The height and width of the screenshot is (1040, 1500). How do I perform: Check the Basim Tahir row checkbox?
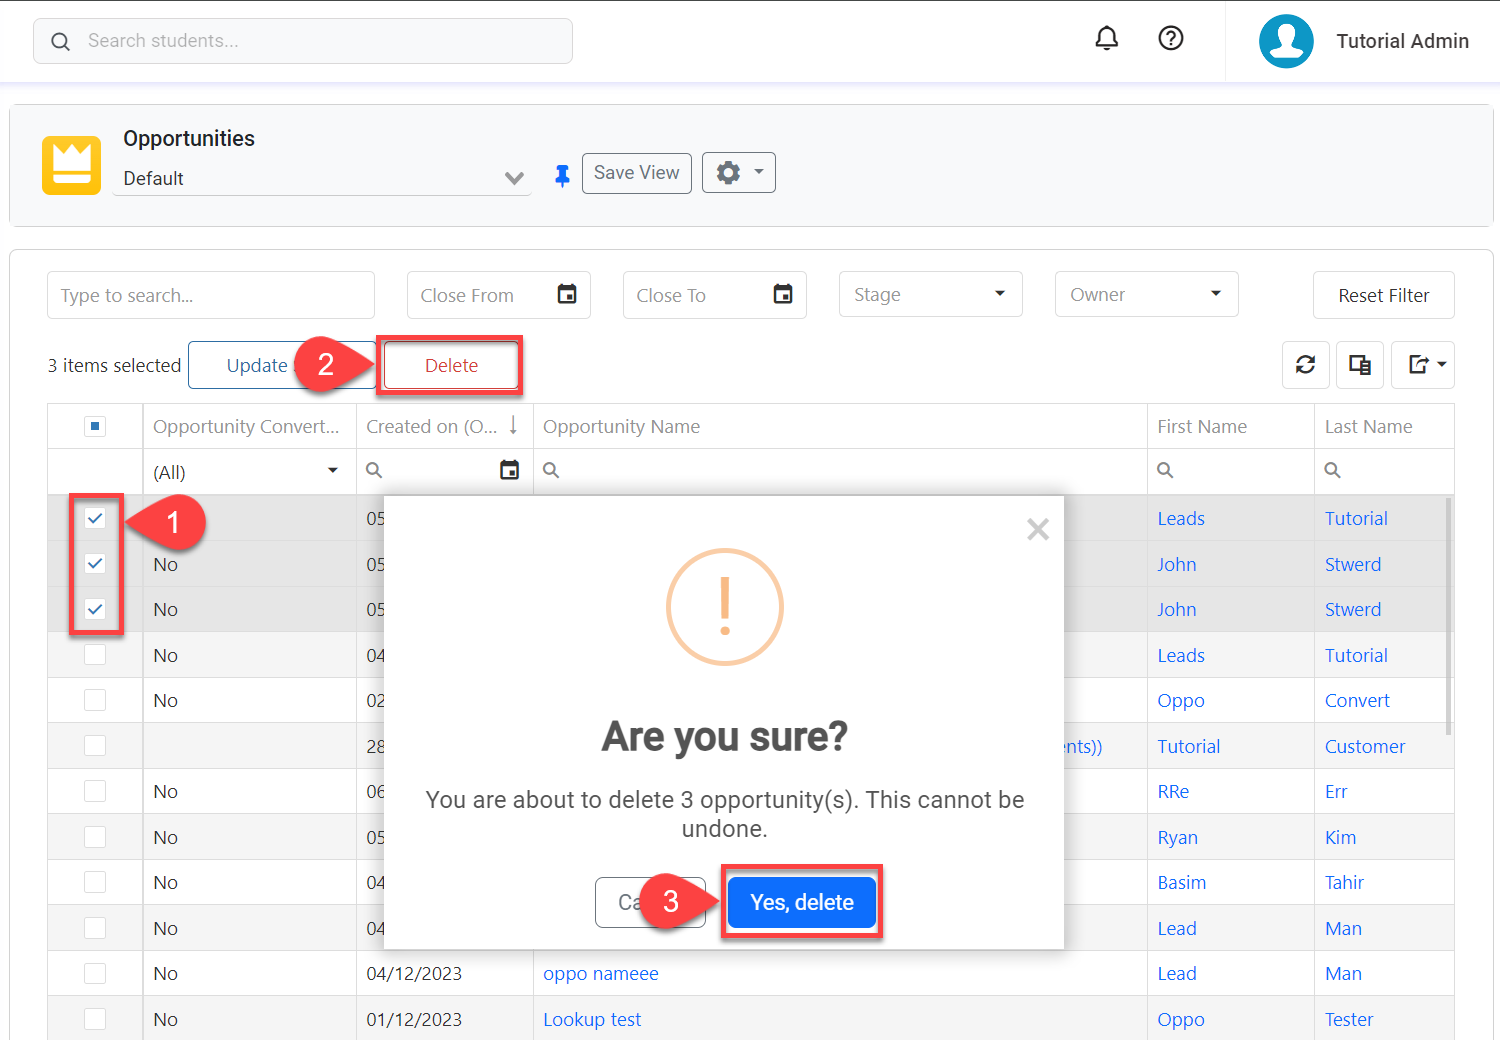[x=95, y=882]
